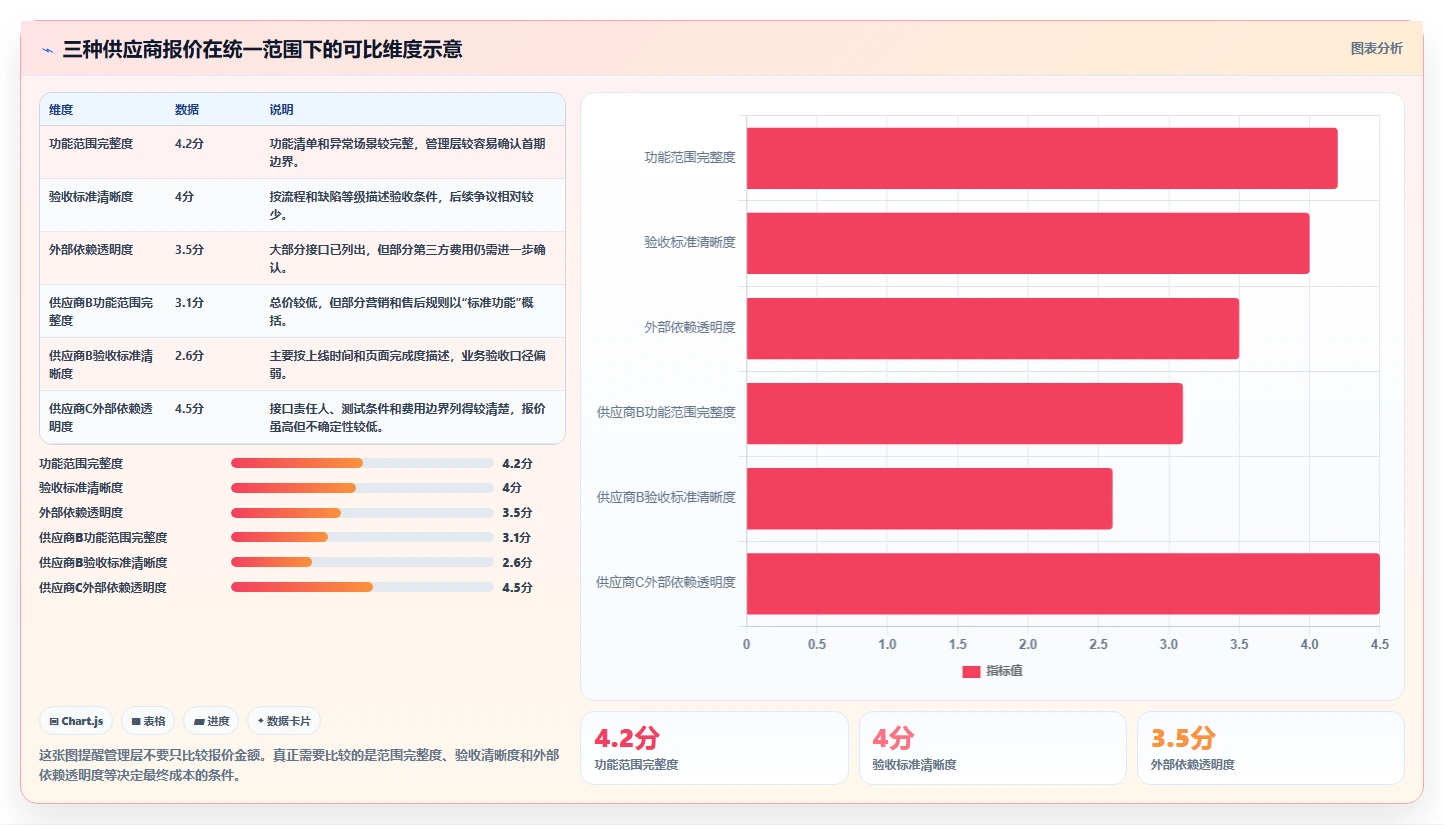The height and width of the screenshot is (825, 1444).
Task: Click the 验收标准清晰度 progress bar
Action: (362, 488)
